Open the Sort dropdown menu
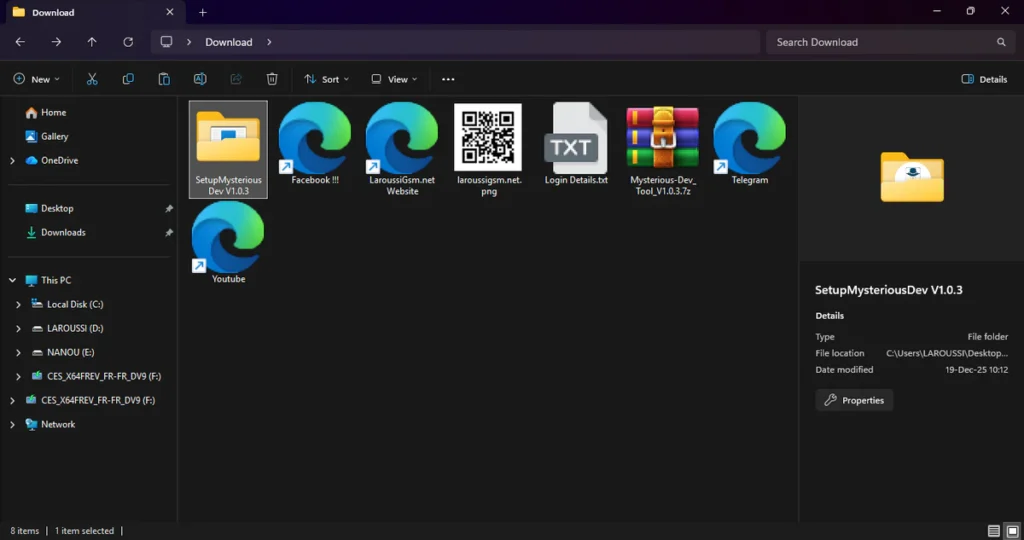 tap(327, 79)
